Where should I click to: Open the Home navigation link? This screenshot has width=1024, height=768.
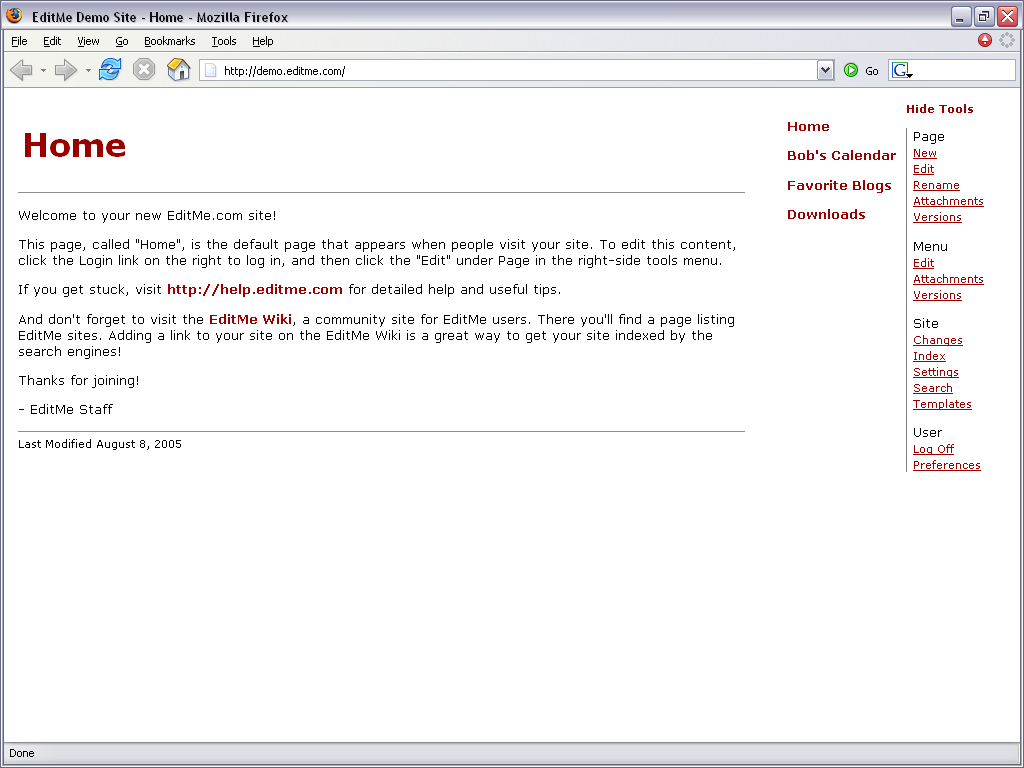click(x=808, y=127)
